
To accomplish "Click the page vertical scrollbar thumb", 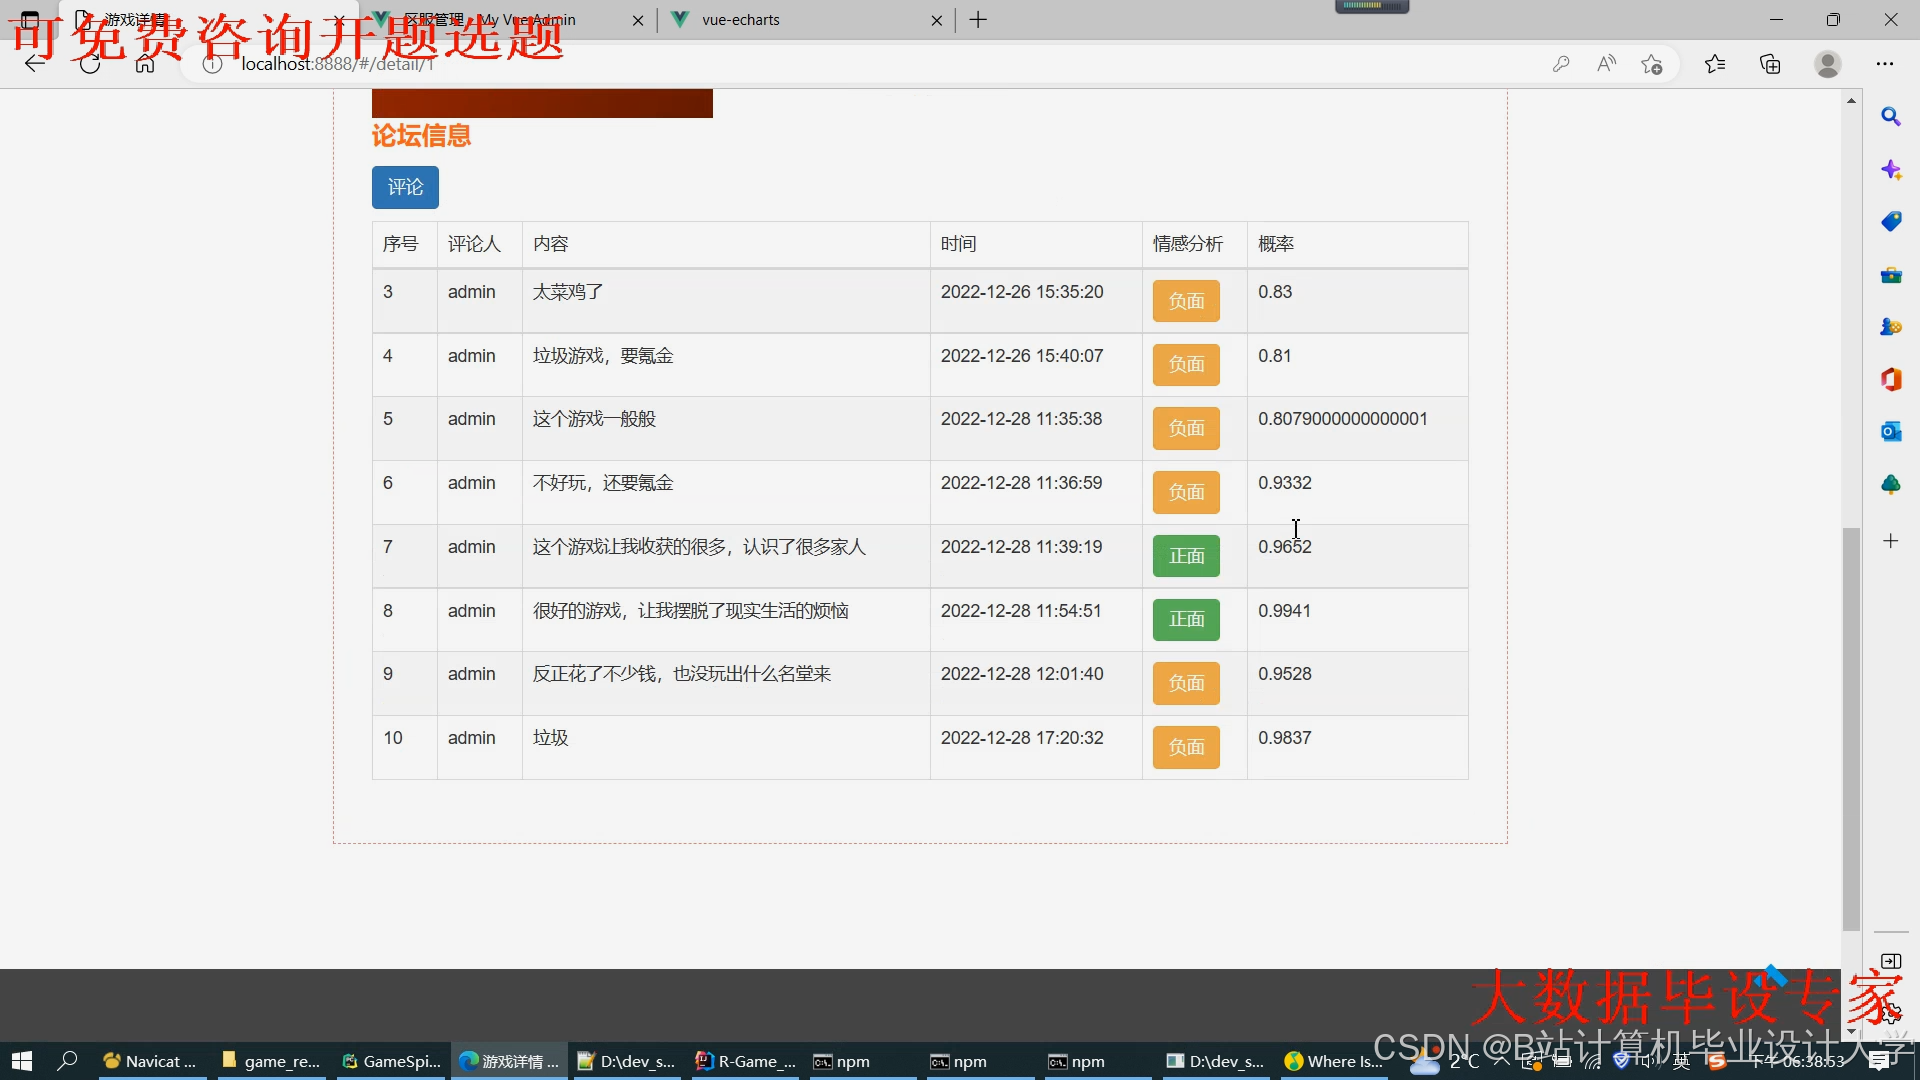I will (1851, 730).
